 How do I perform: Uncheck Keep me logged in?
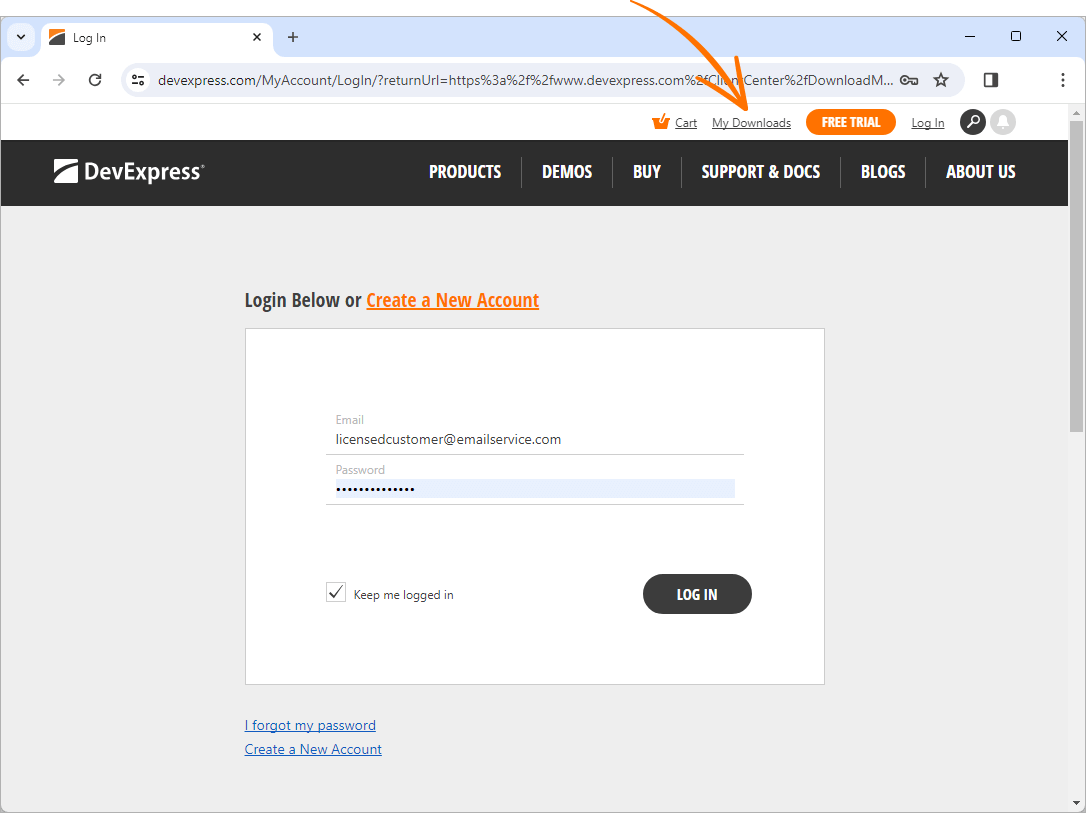[336, 592]
